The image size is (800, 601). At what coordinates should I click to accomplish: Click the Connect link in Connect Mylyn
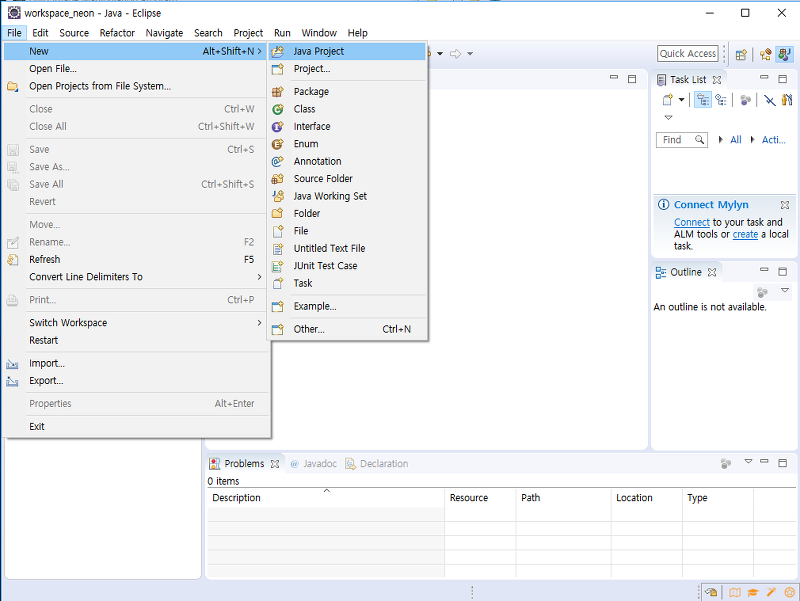(691, 222)
